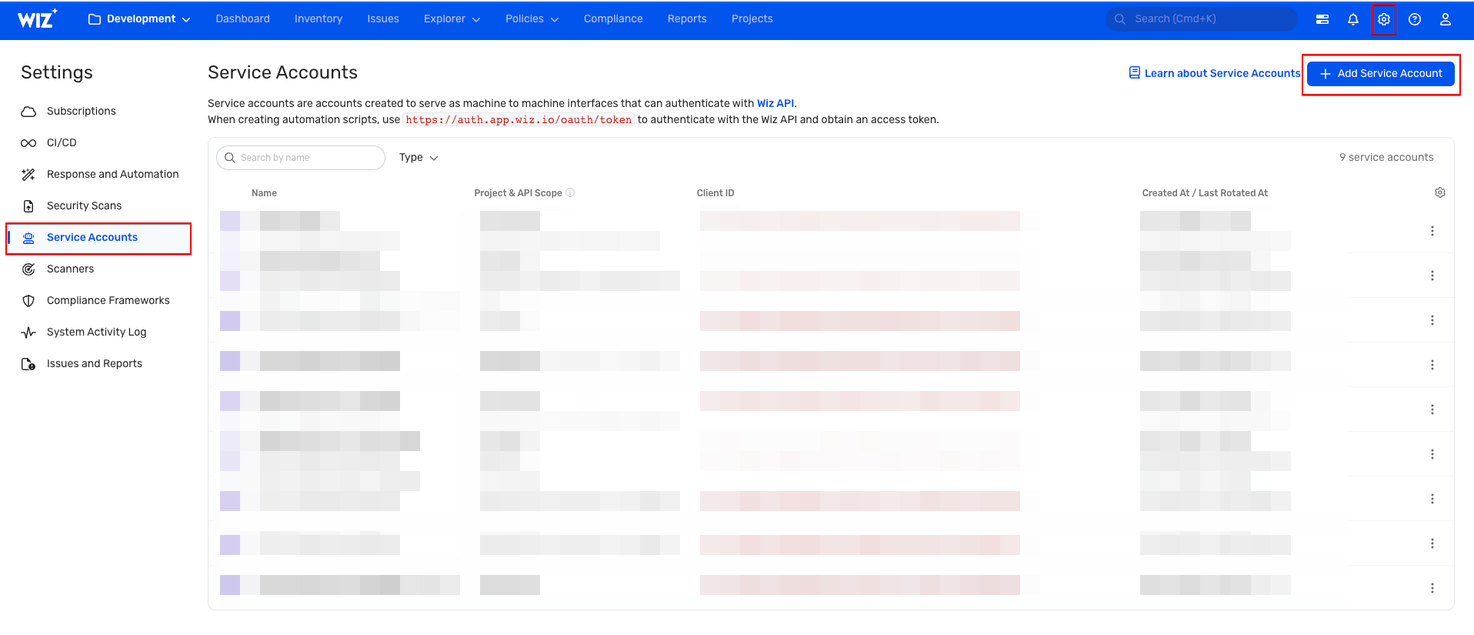Expand the Policies menu
The height and width of the screenshot is (635, 1474).
tap(531, 19)
